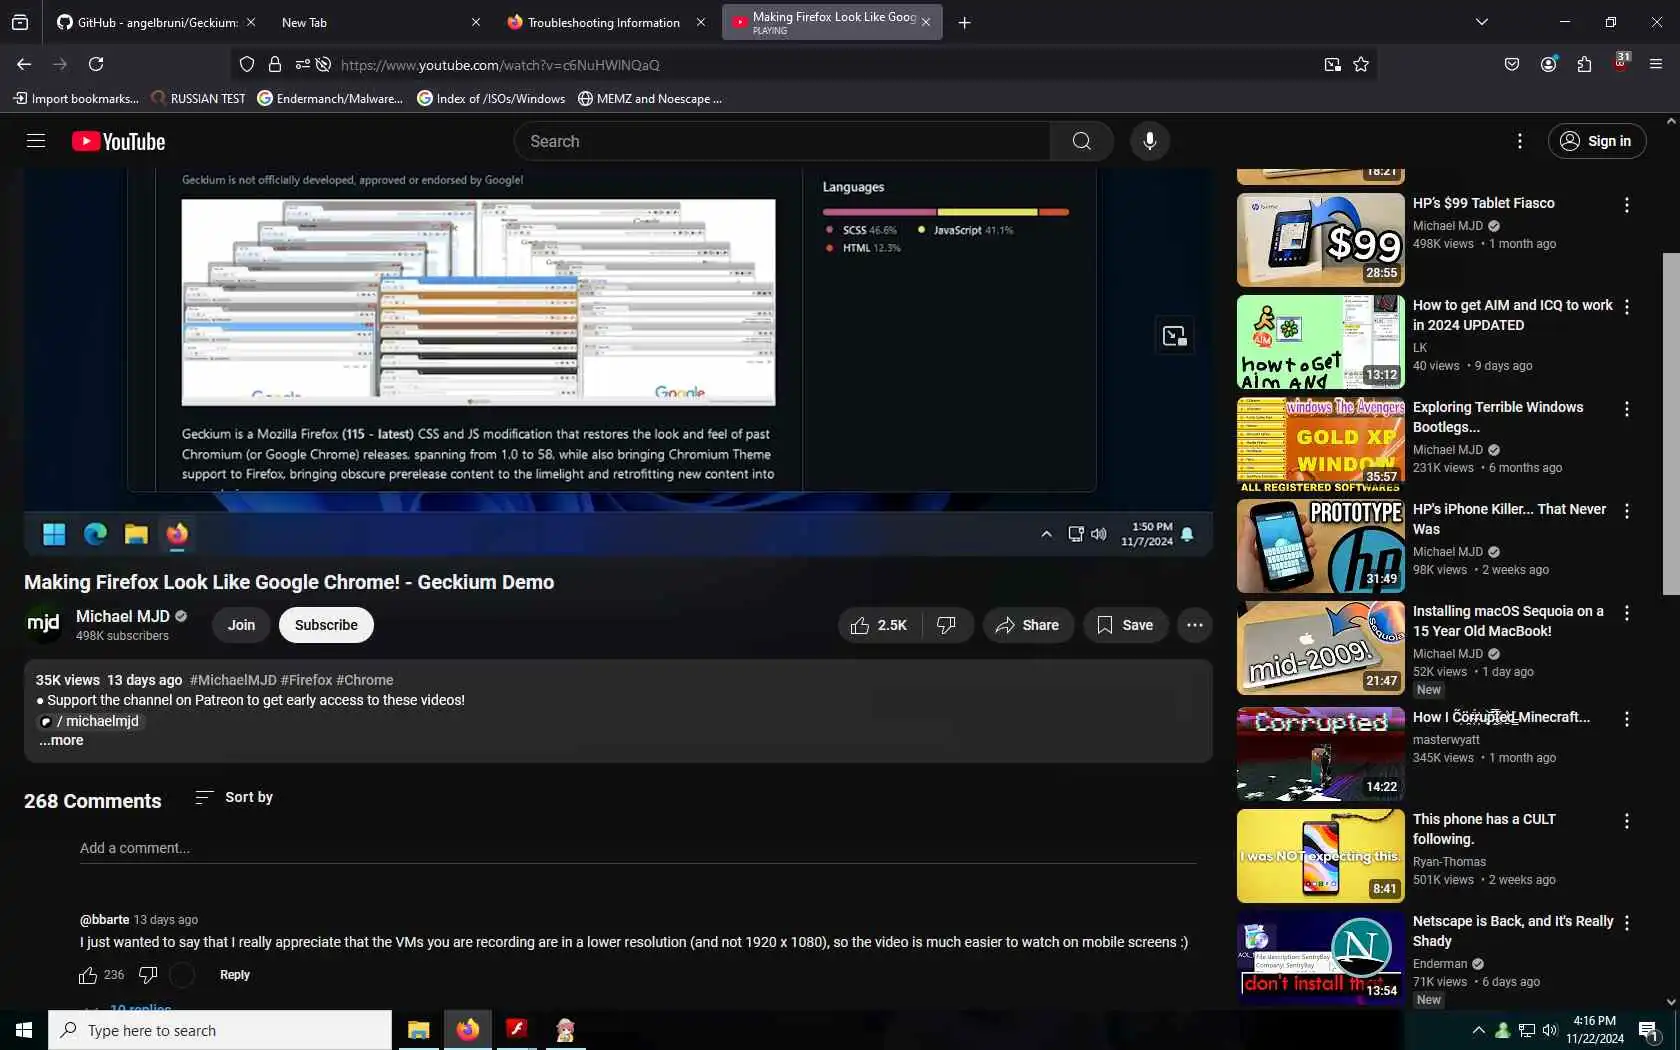Open a new browser tab
The image size is (1680, 1050).
pos(964,22)
